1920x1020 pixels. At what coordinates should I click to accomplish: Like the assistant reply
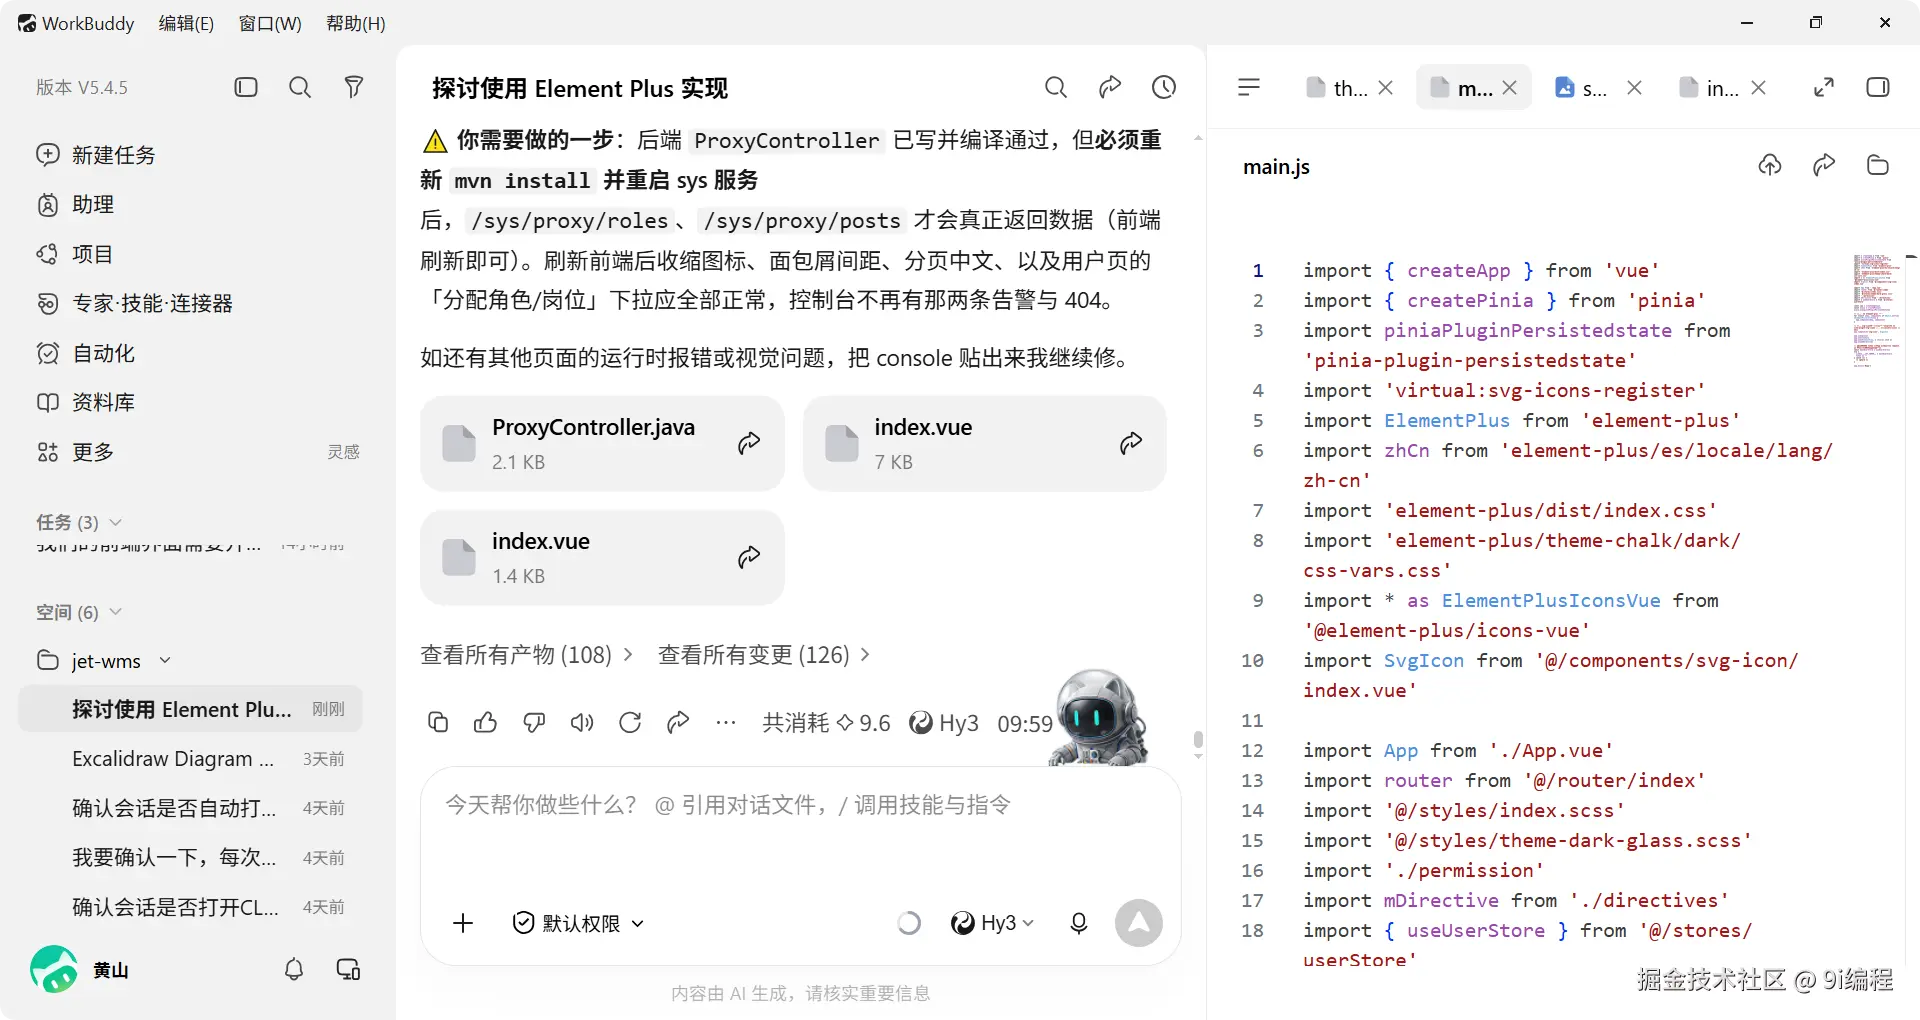486,722
